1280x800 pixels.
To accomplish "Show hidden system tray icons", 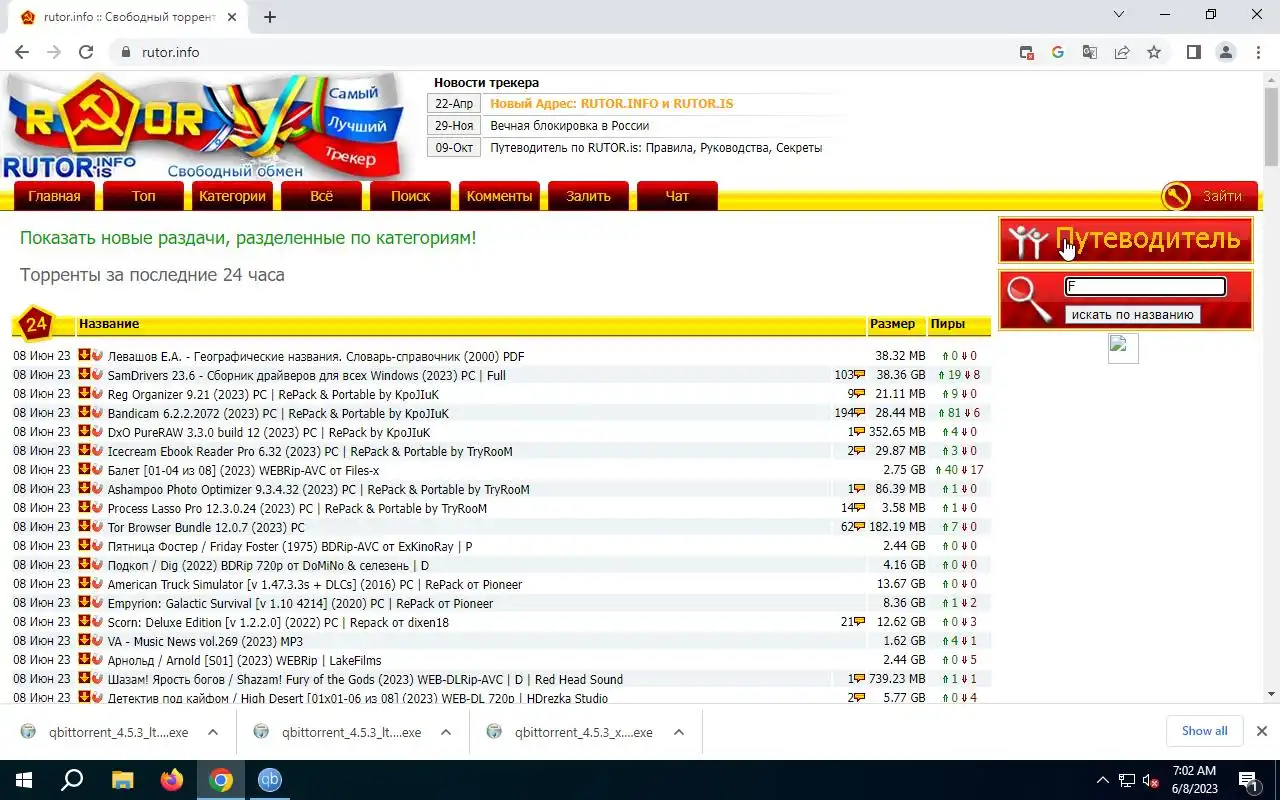I will pos(1103,780).
